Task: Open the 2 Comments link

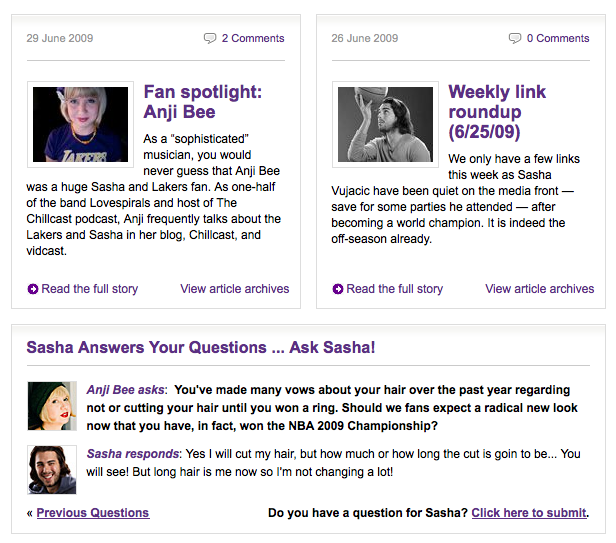Action: (253, 38)
